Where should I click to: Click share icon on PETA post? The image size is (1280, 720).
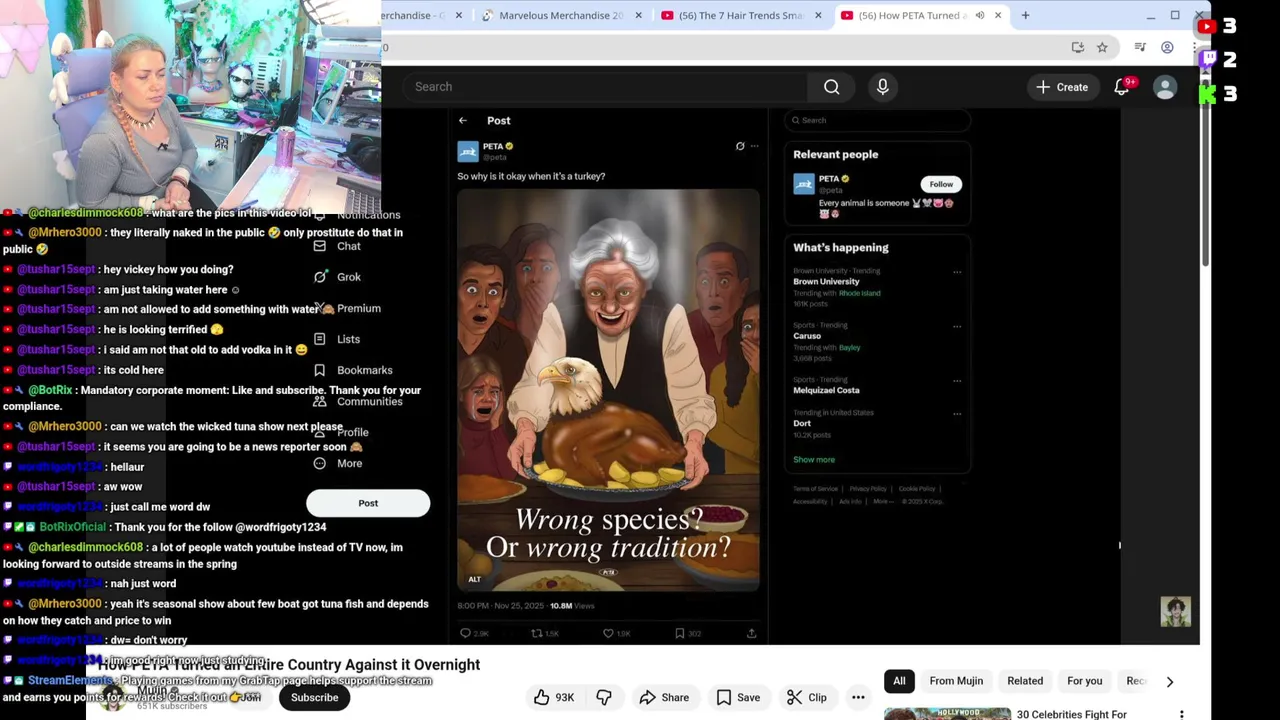pos(751,633)
